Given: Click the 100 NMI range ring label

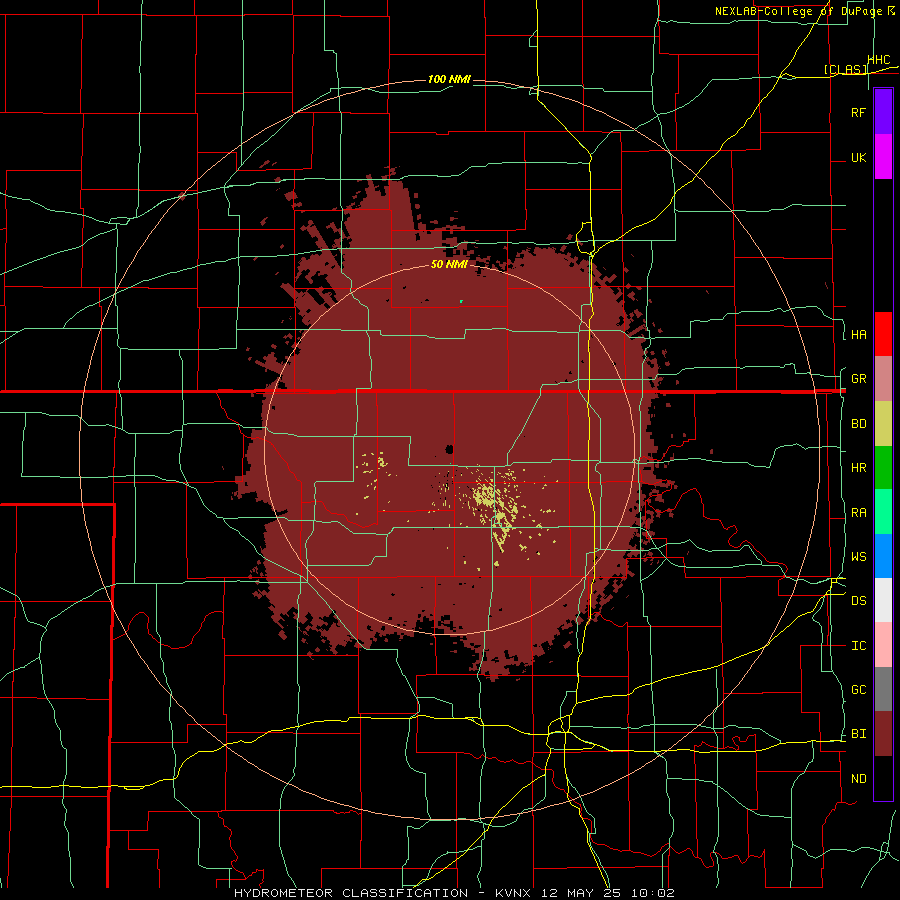Looking at the screenshot, I should (x=449, y=79).
